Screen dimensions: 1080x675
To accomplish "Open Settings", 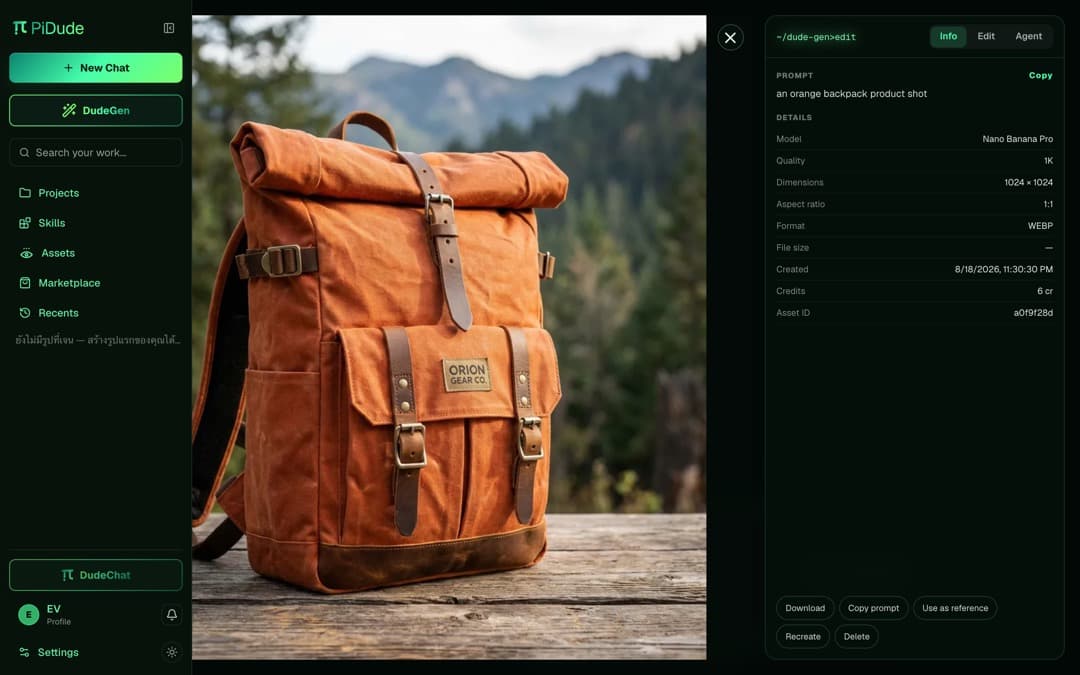I will (x=58, y=652).
